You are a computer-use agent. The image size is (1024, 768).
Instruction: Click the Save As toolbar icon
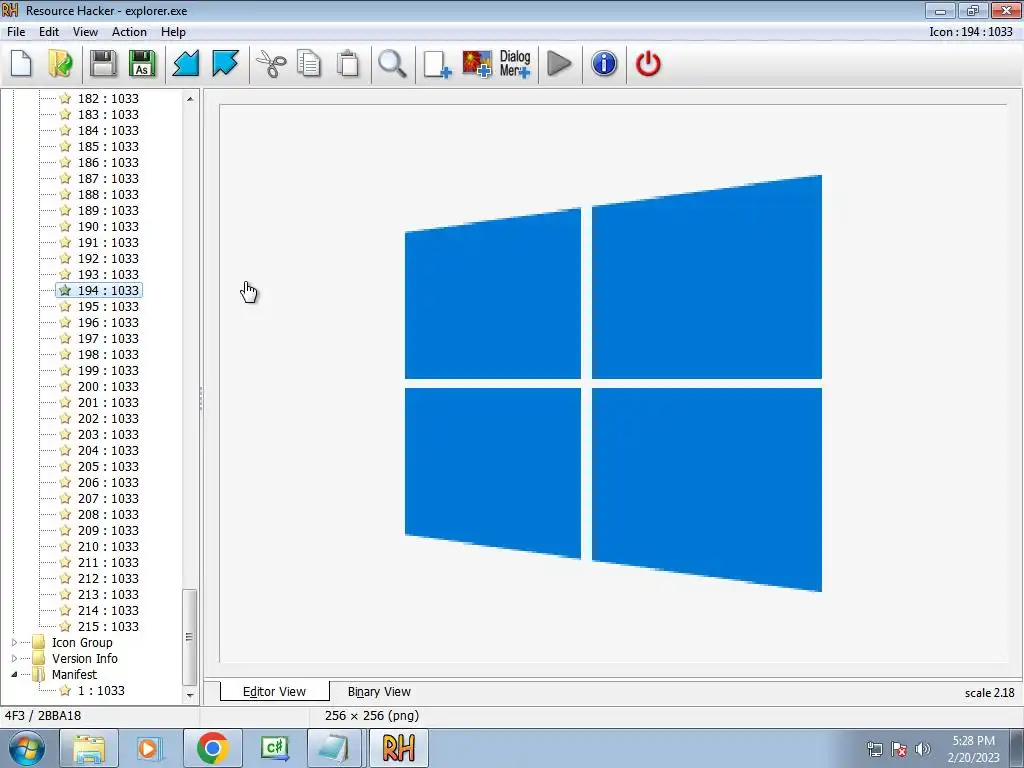click(142, 64)
